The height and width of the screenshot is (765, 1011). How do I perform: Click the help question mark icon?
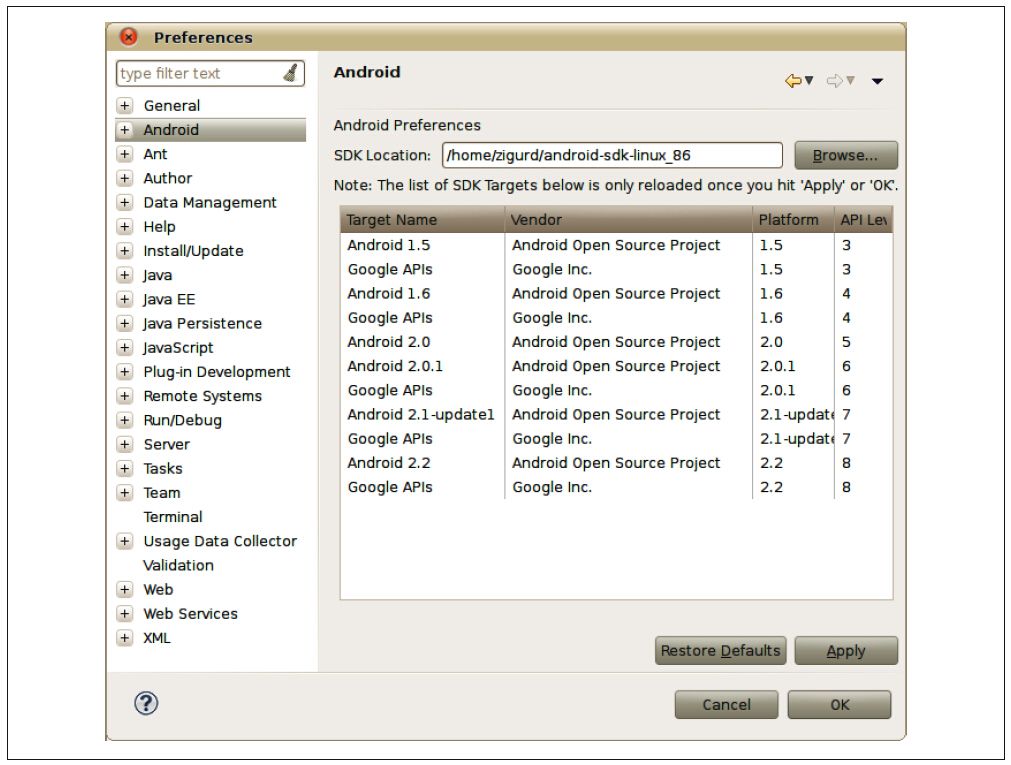point(146,703)
